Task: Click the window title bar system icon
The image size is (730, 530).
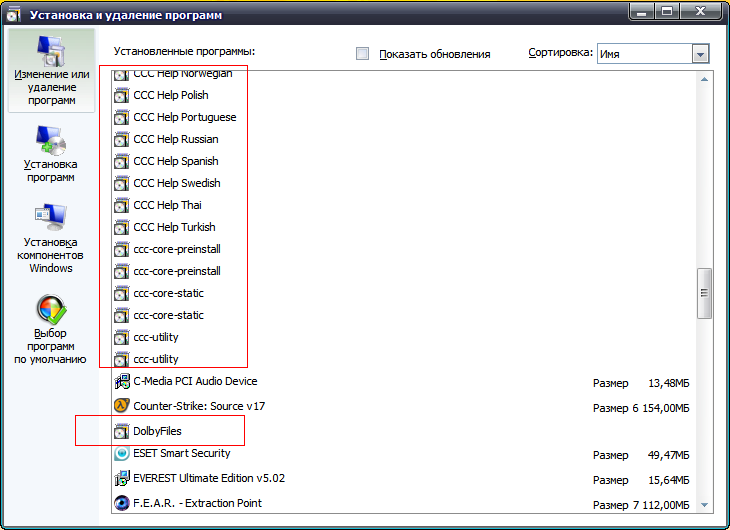Action: [13, 15]
